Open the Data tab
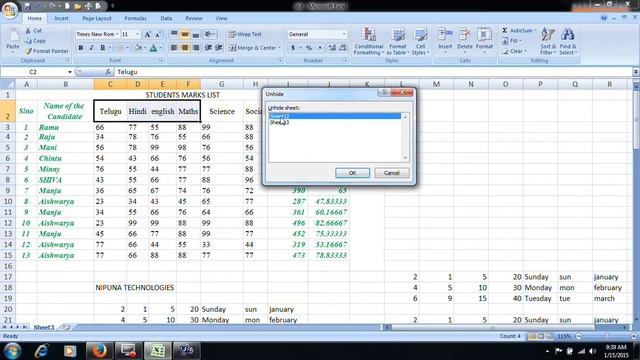The image size is (640, 360). click(x=166, y=18)
